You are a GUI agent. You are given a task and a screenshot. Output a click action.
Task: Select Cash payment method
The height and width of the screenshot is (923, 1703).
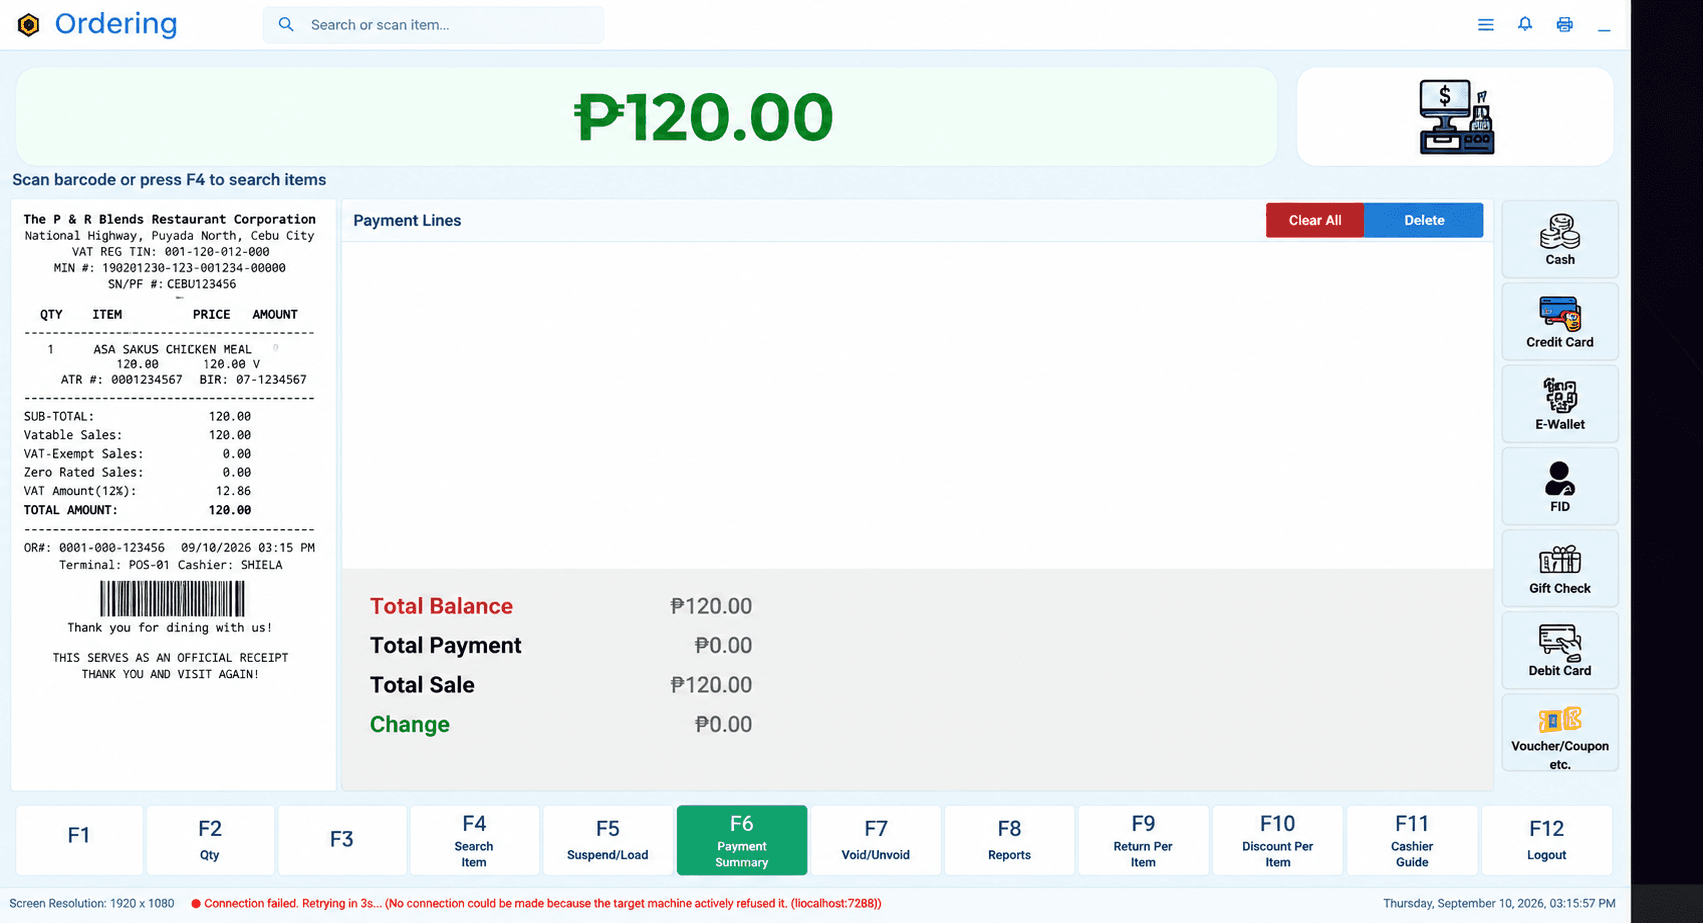point(1559,240)
